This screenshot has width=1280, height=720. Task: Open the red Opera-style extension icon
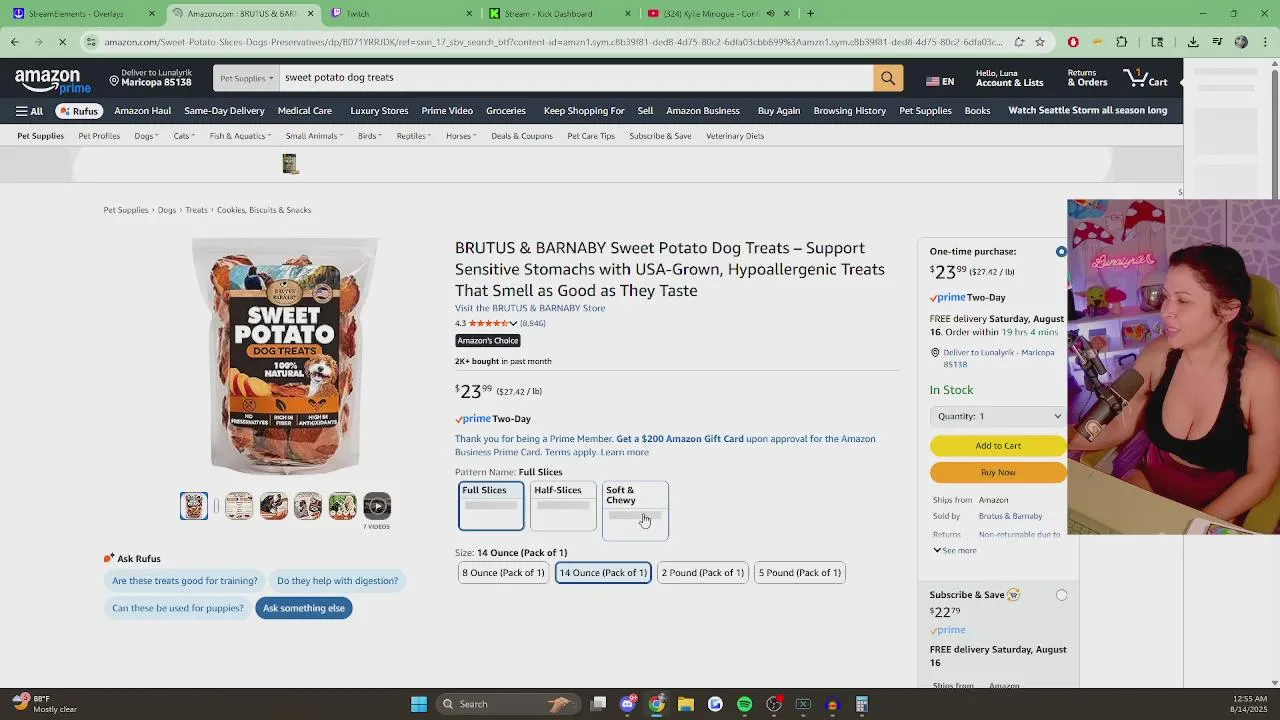tap(1073, 42)
